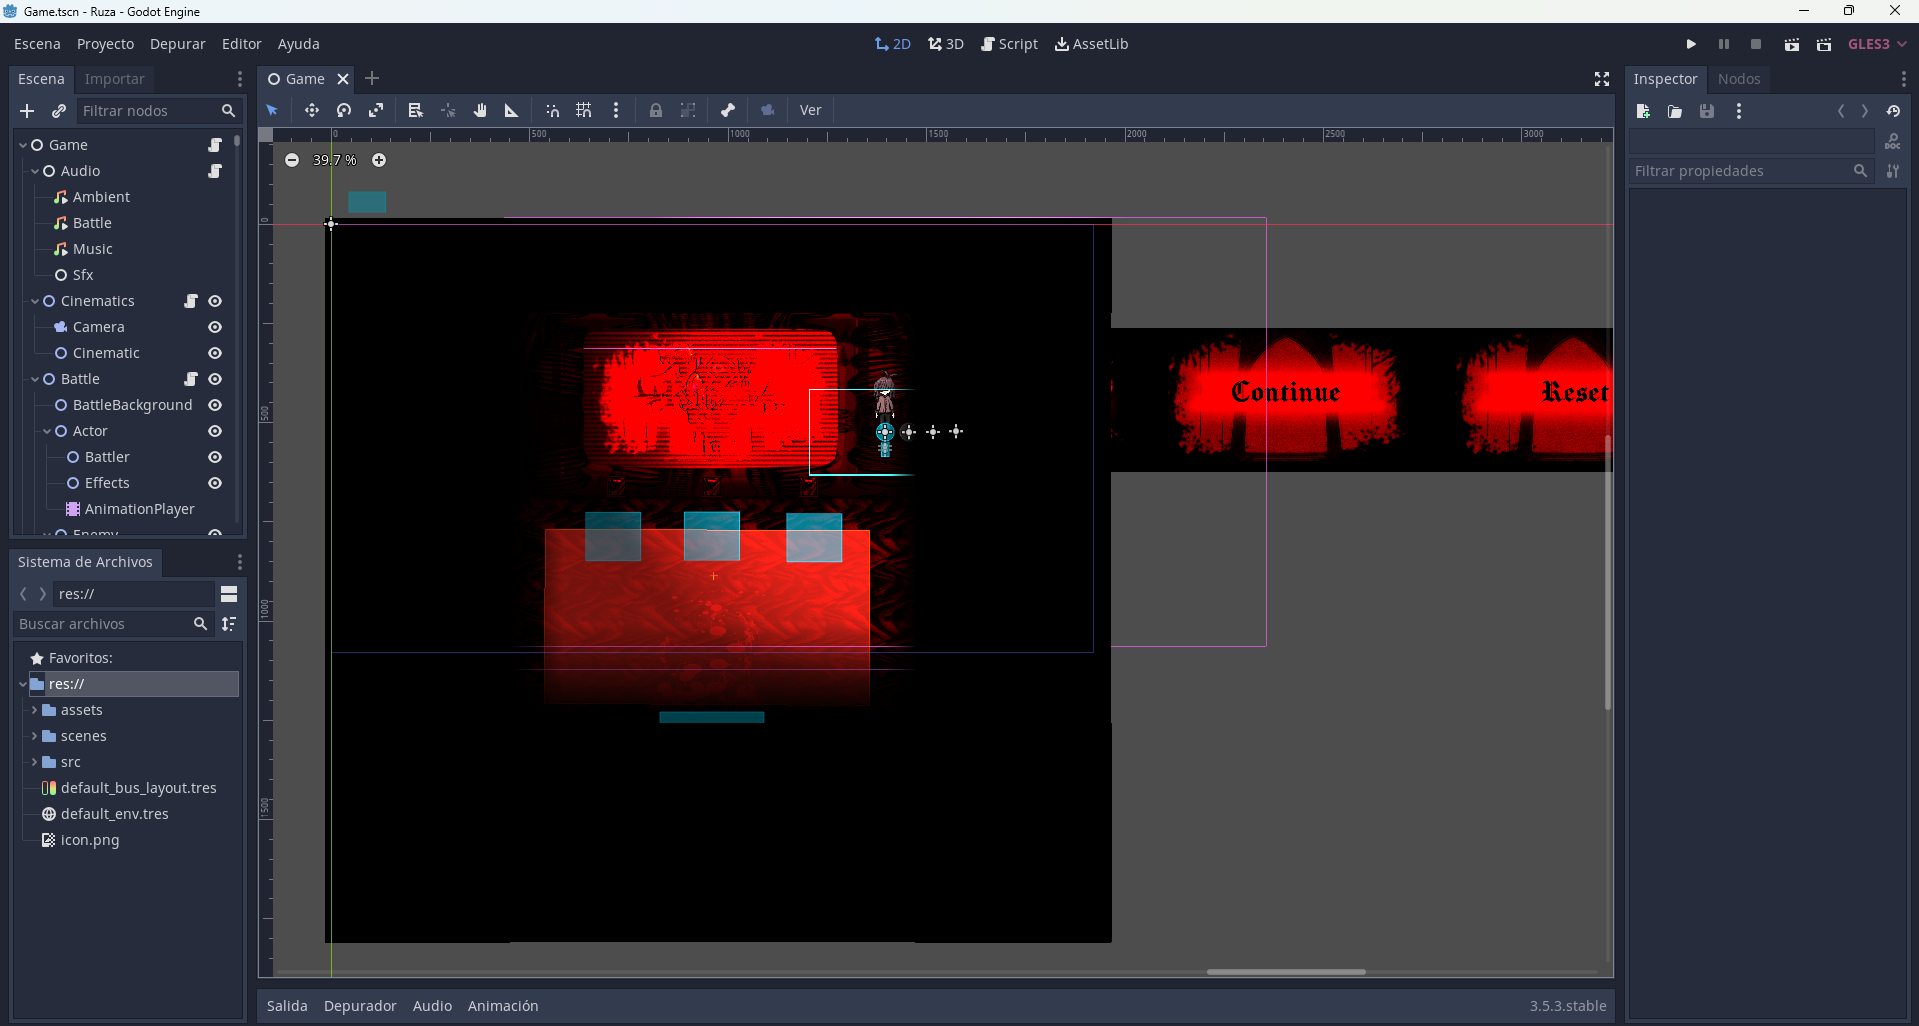Collapse the Battle node in scene tree
Image resolution: width=1919 pixels, height=1026 pixels.
[x=35, y=379]
